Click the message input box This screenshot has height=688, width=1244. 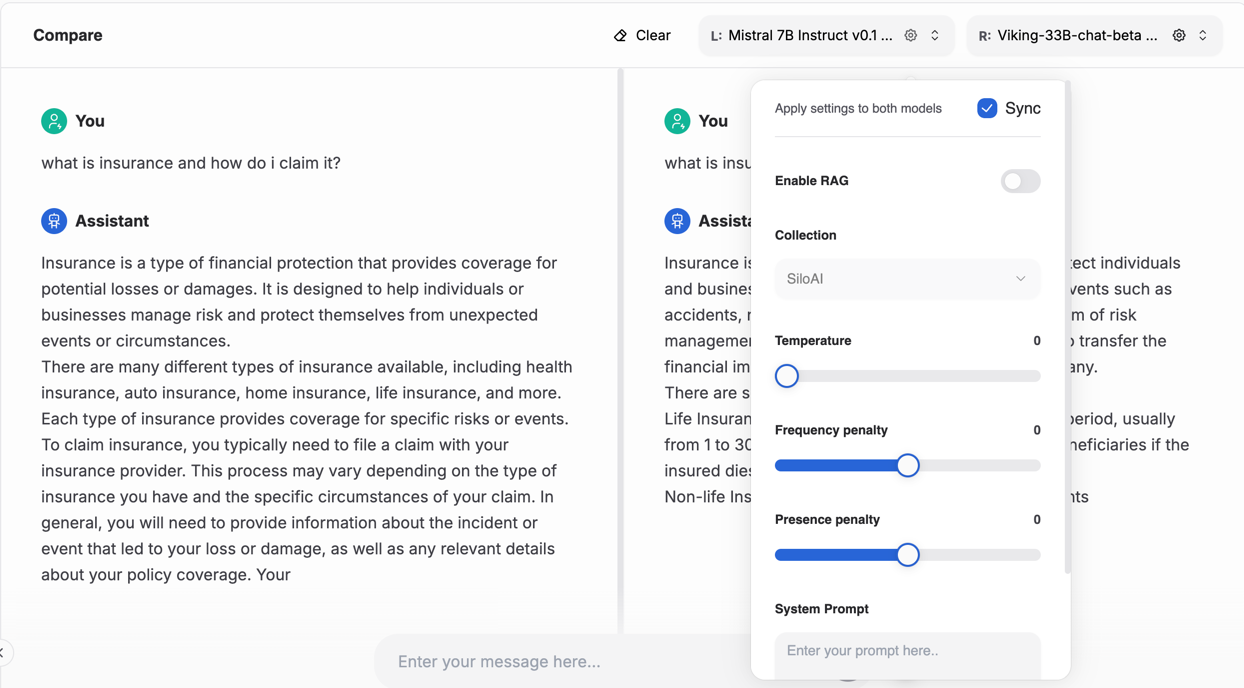tap(560, 661)
